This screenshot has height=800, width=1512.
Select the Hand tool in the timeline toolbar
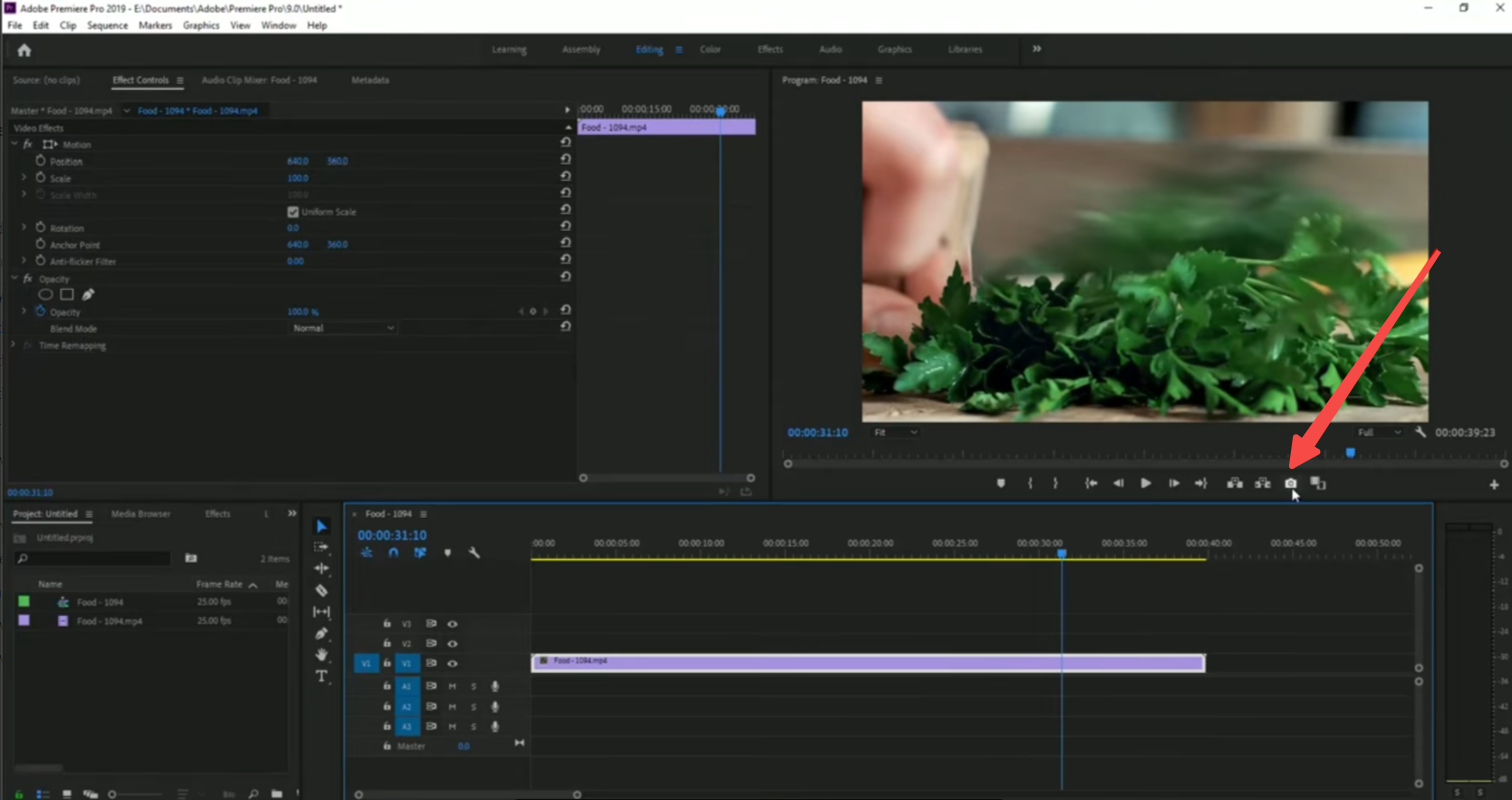click(322, 655)
